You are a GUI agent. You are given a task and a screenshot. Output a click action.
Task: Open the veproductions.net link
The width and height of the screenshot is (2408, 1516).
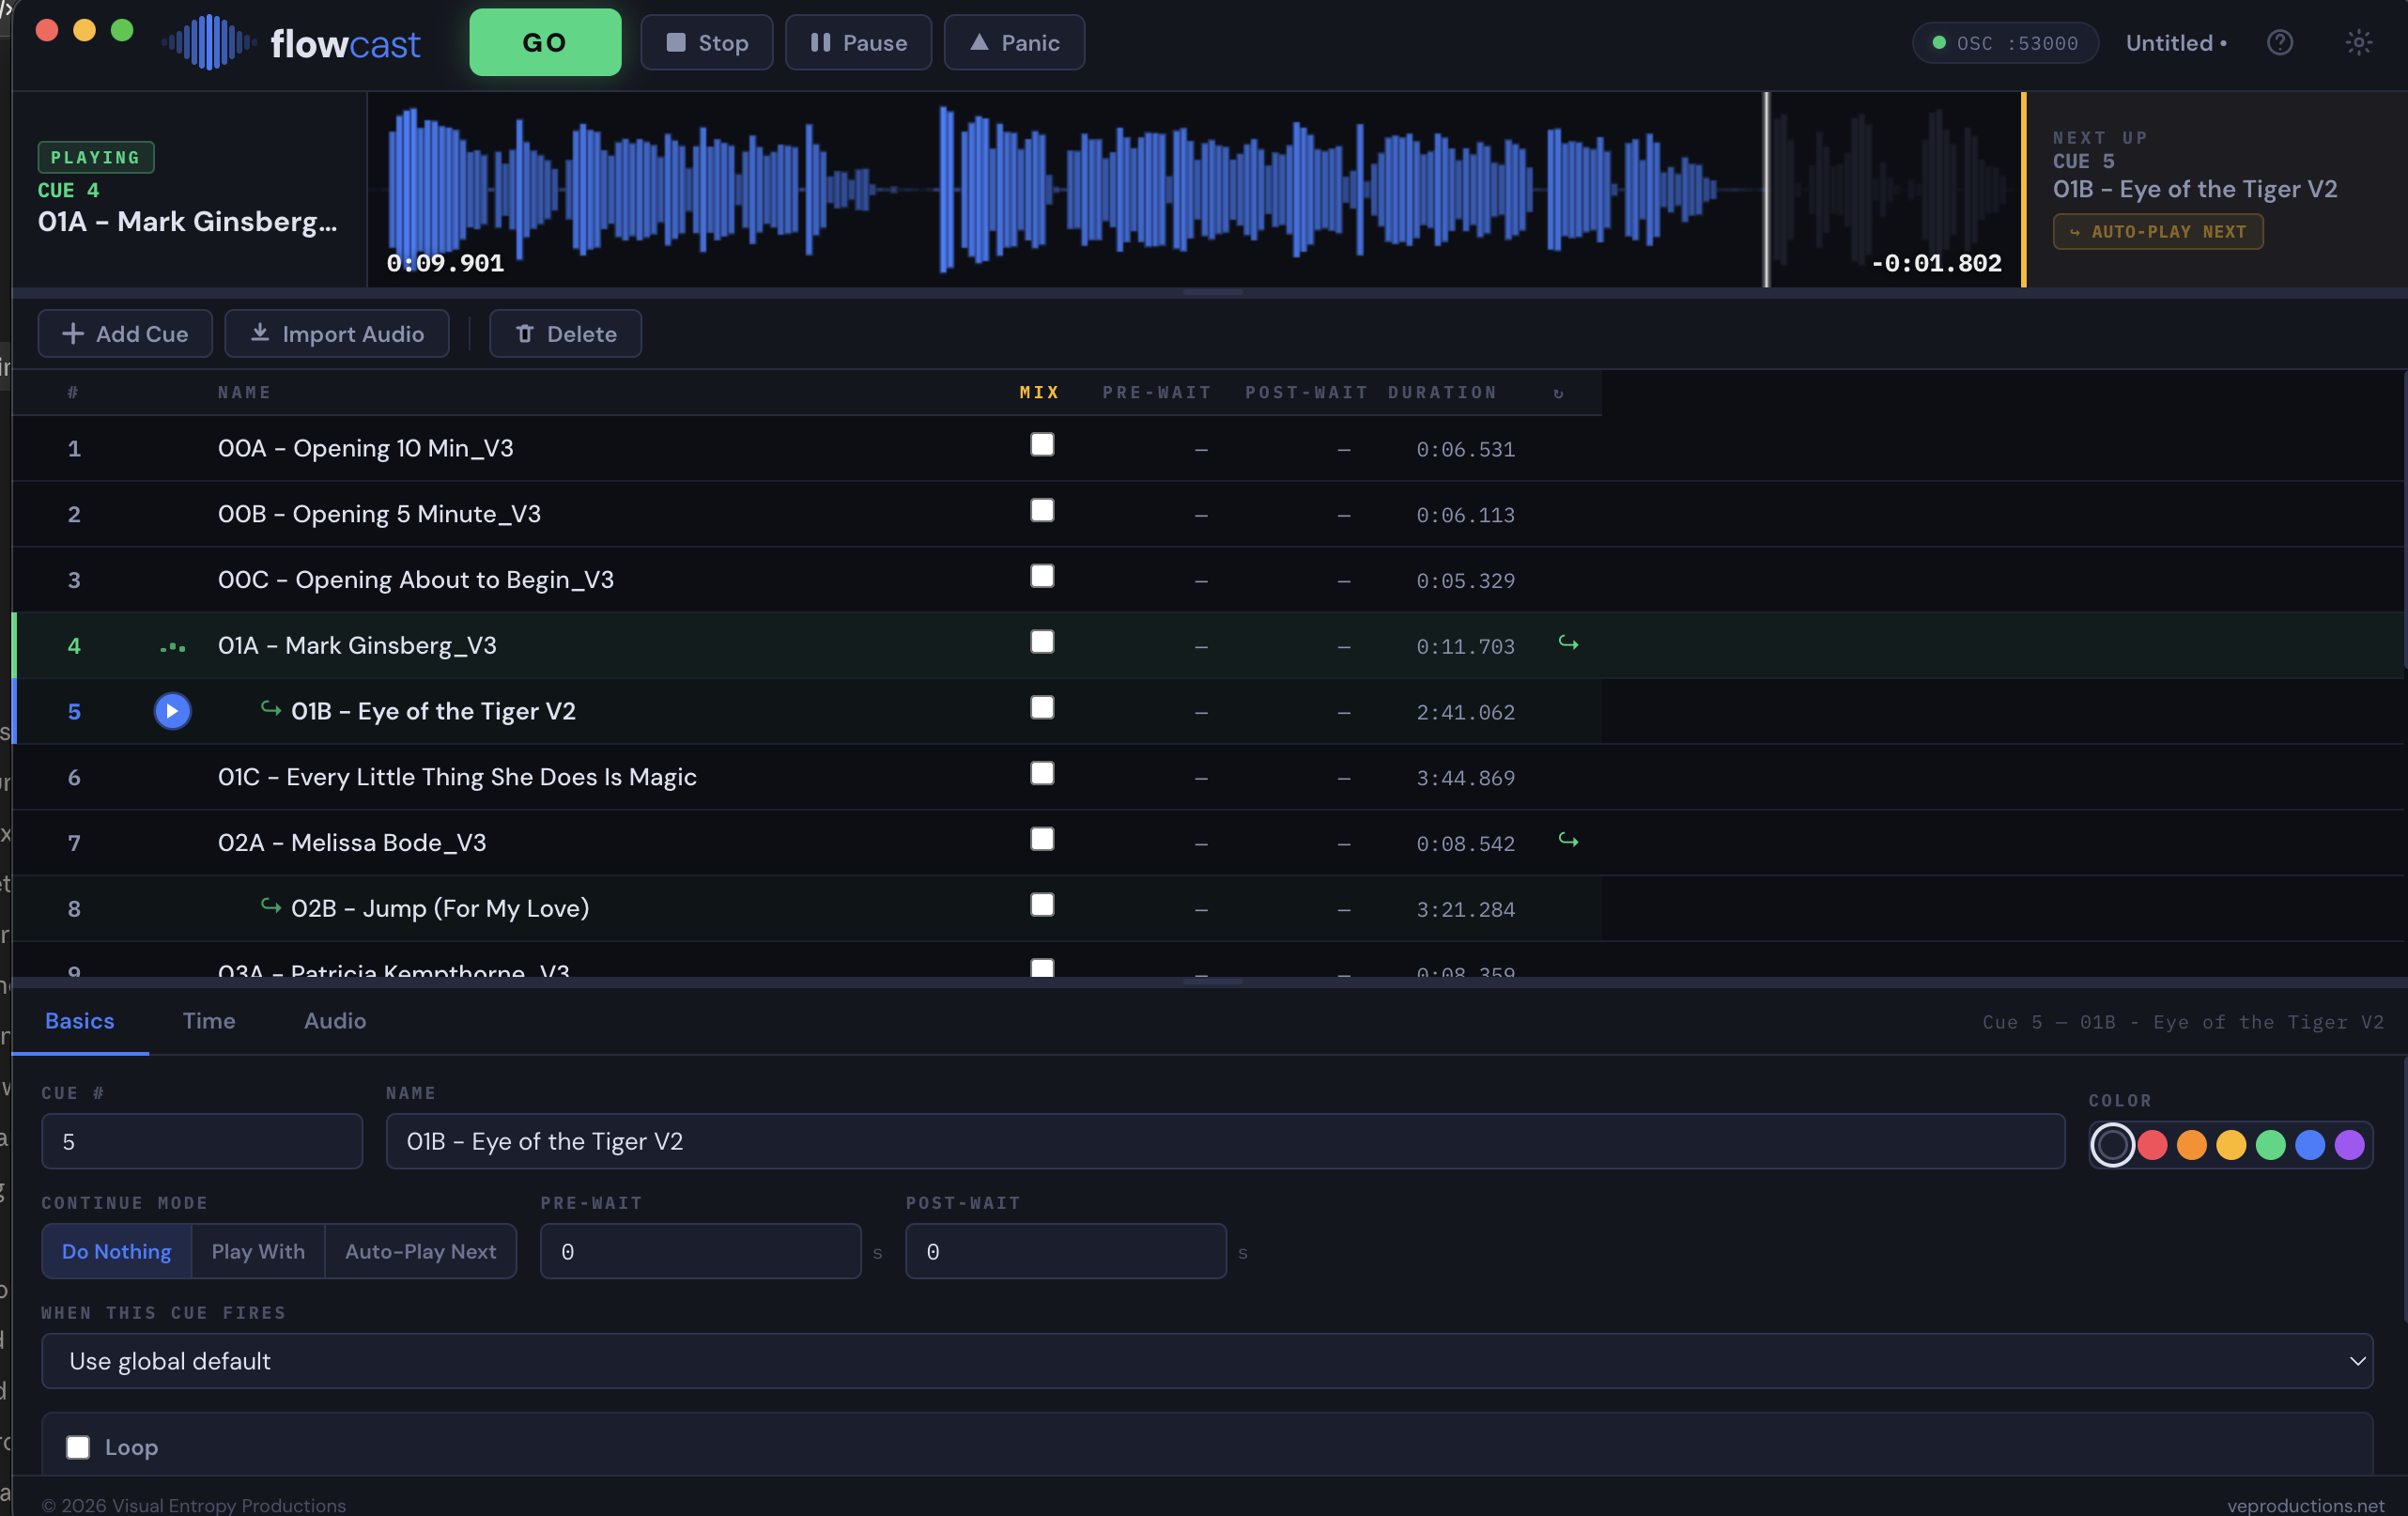(2305, 1505)
